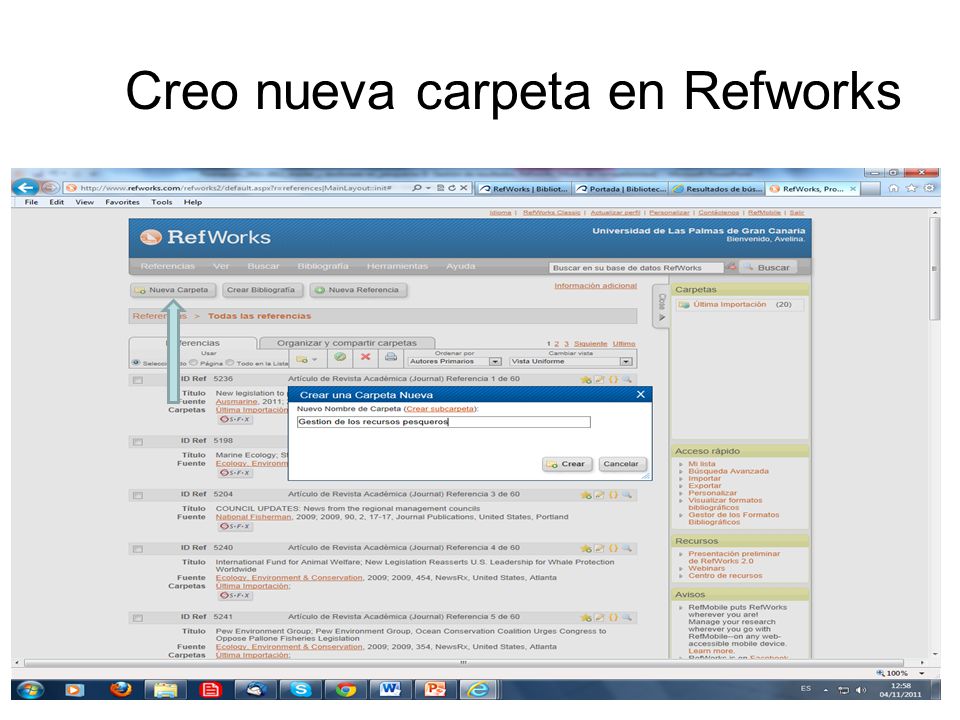Open the Crear subcarpeta link

[x=440, y=408]
